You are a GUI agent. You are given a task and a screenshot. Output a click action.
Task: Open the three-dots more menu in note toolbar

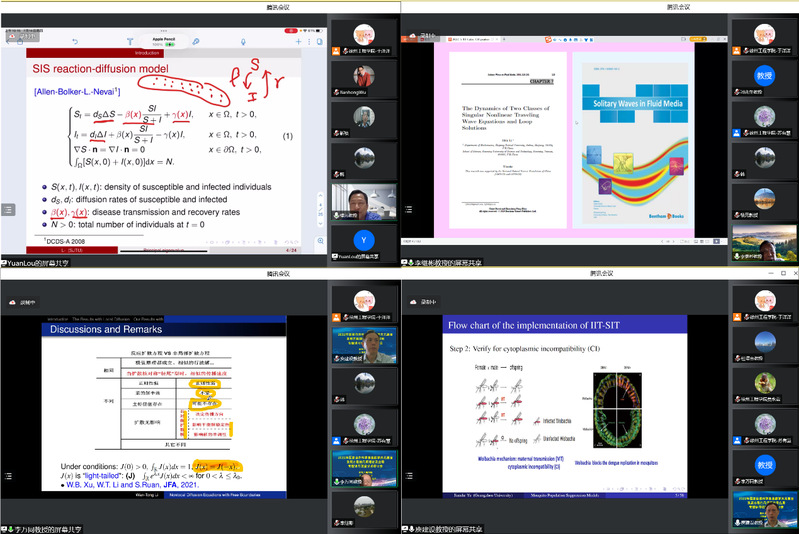(311, 41)
